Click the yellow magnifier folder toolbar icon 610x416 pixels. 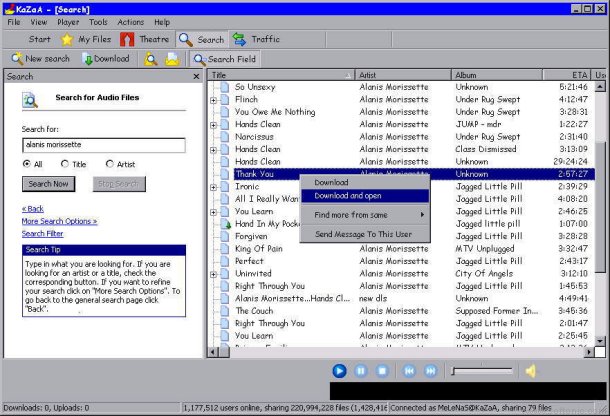coord(151,59)
